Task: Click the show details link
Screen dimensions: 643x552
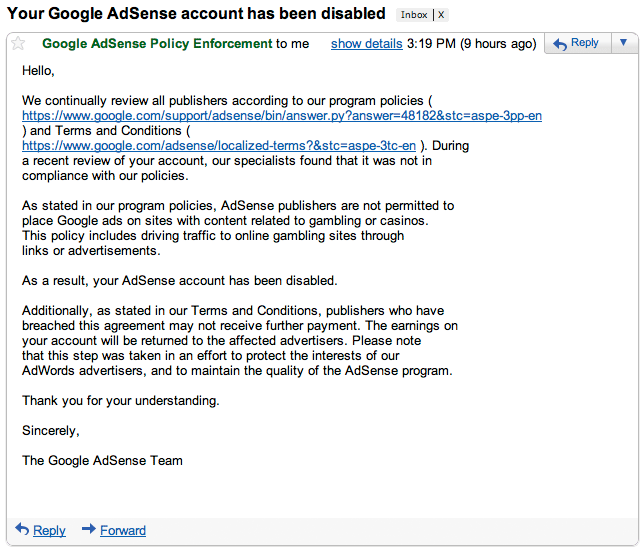Action: 367,43
